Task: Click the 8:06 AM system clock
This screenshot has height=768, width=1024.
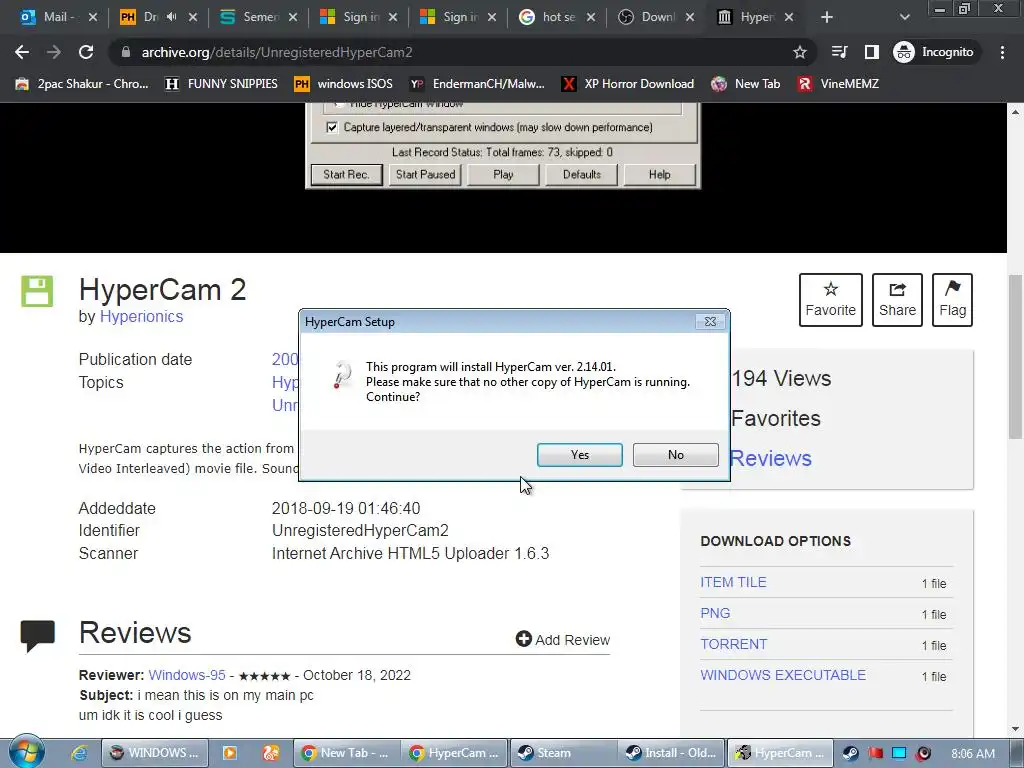Action: (x=973, y=753)
